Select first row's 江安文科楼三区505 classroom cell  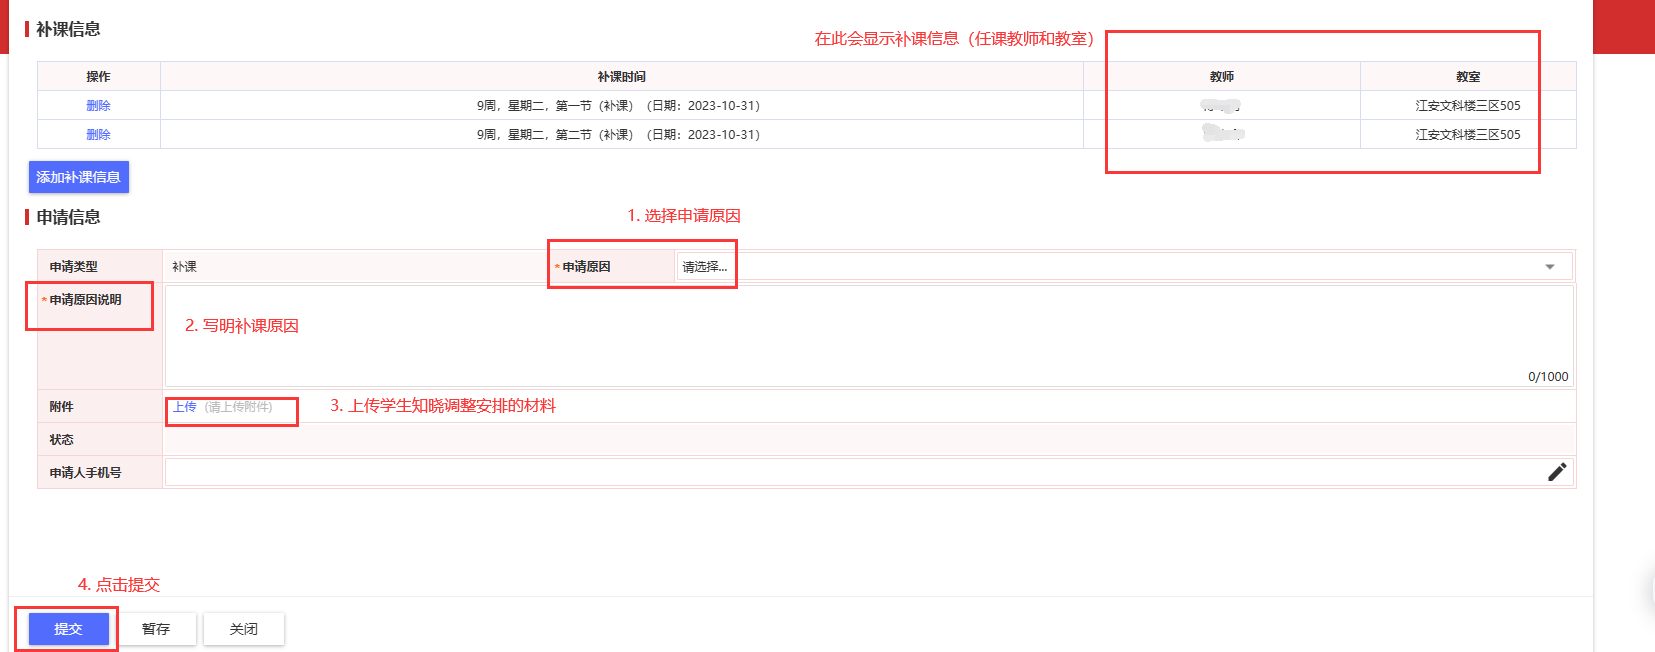coord(1467,106)
